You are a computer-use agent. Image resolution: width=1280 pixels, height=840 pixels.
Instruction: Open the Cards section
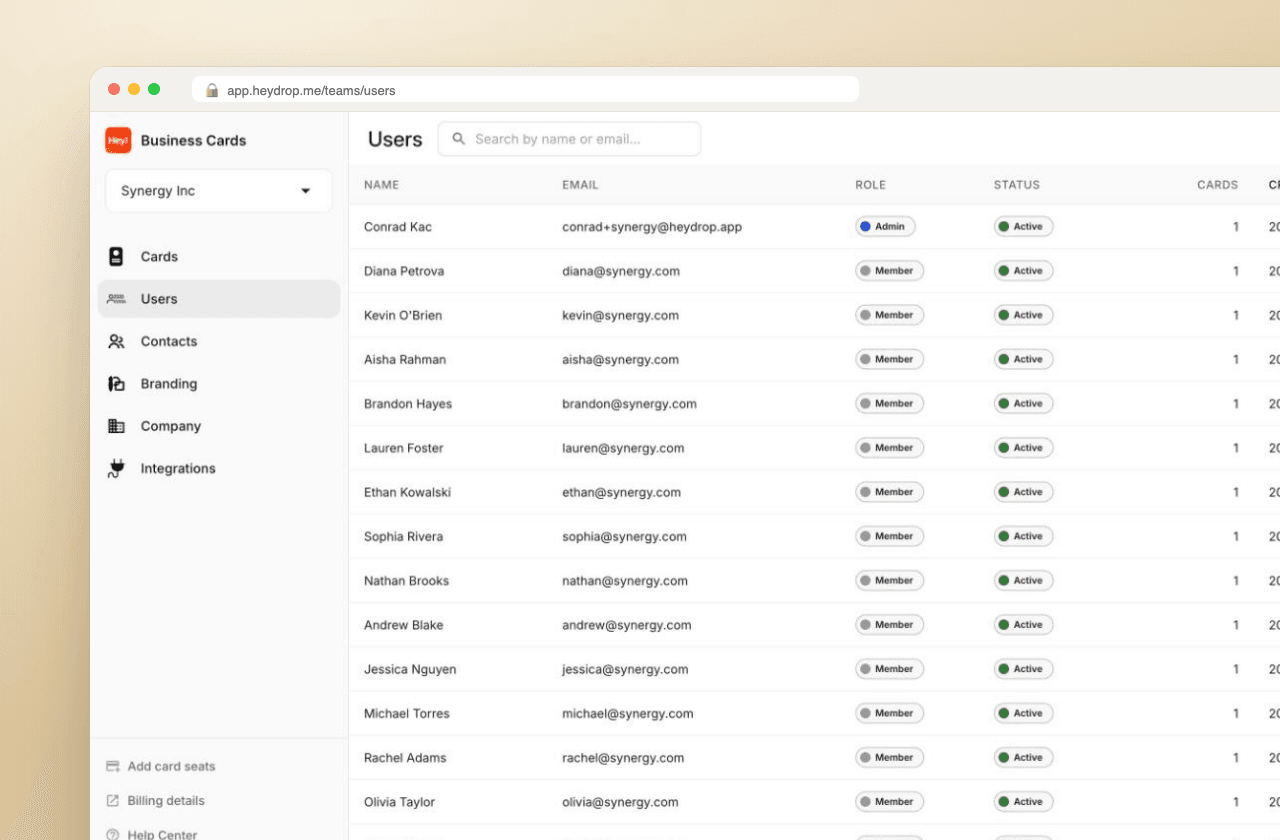219,257
